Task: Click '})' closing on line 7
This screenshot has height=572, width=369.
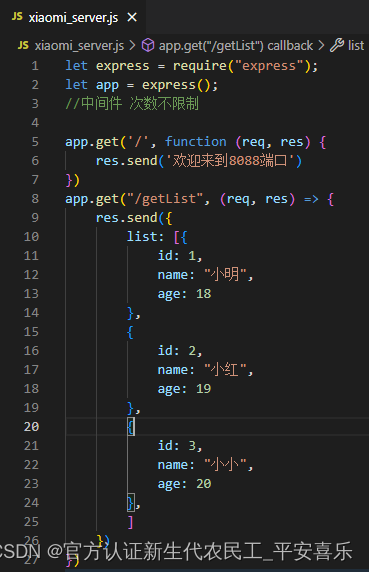Action: (73, 180)
